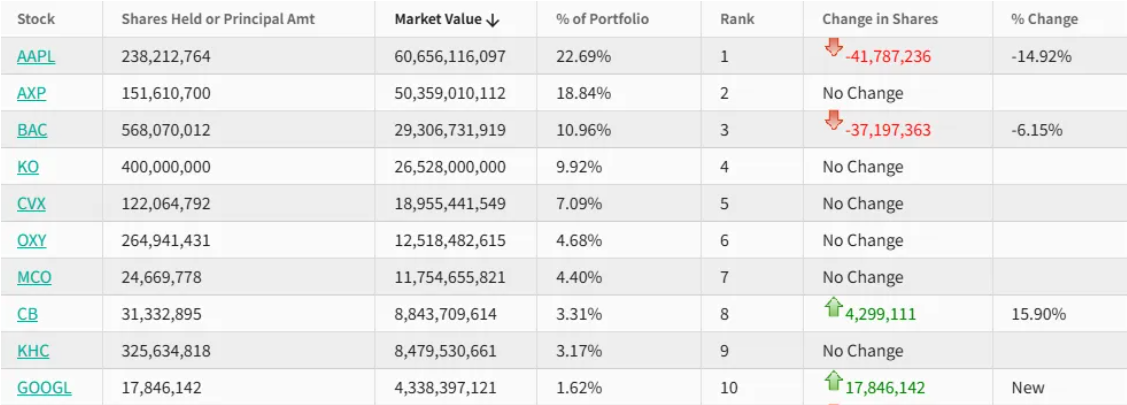1127x405 pixels.
Task: Open the MCO stock link
Action: [34, 277]
